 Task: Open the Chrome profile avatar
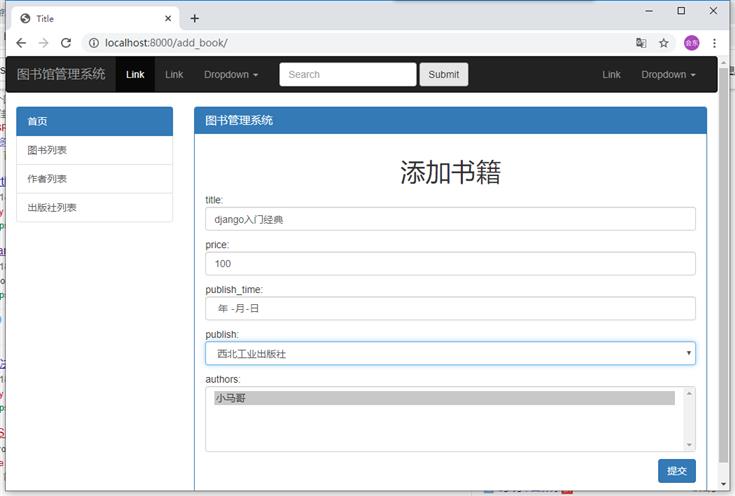coord(691,43)
